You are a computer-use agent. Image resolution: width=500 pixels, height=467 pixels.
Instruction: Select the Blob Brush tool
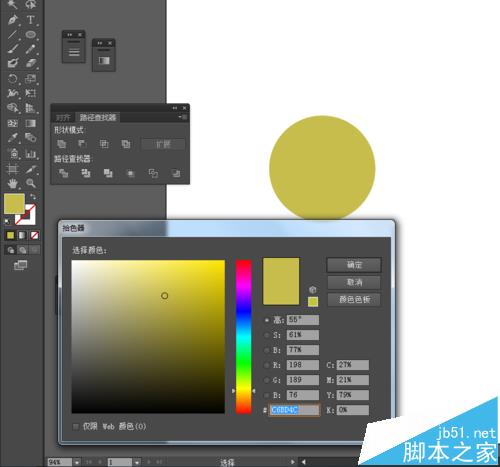tap(13, 63)
